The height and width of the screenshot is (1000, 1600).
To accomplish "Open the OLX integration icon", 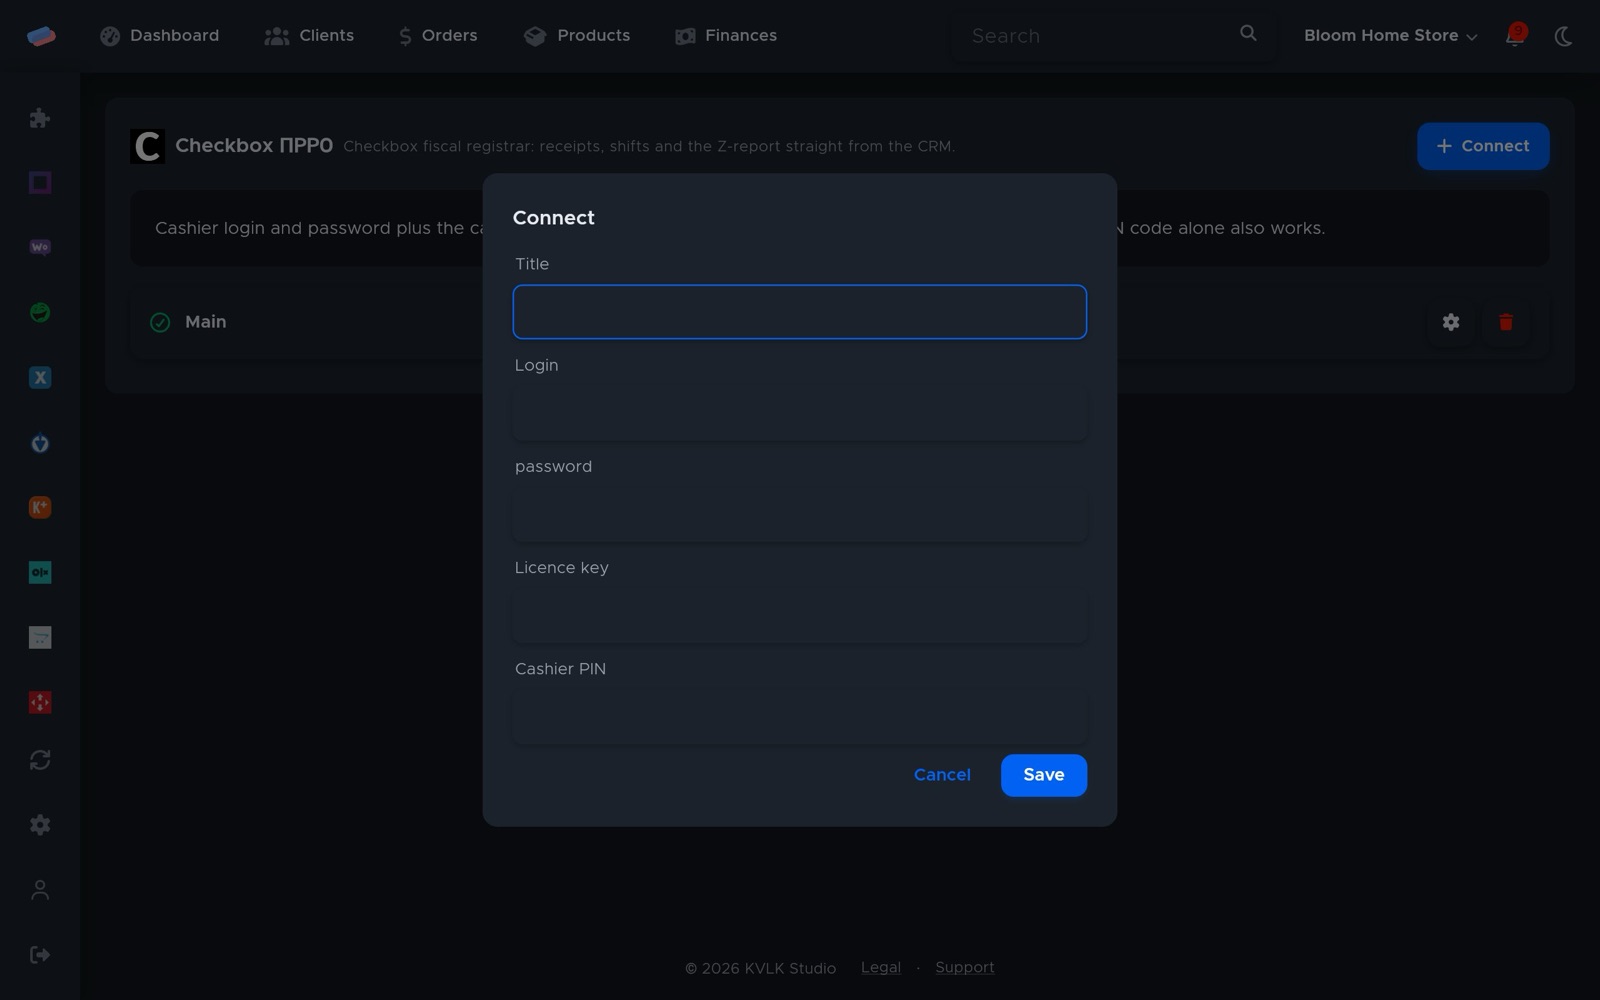I will point(40,572).
